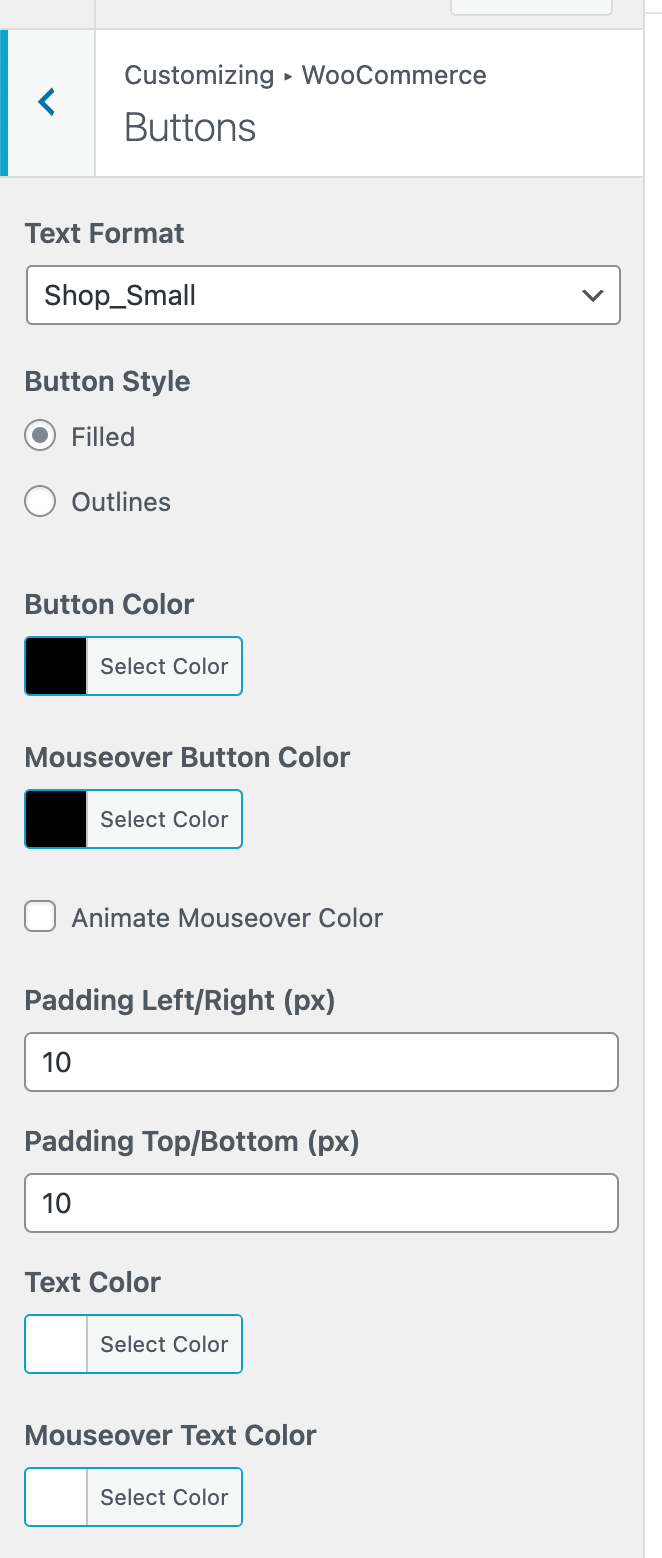Image resolution: width=662 pixels, height=1558 pixels.
Task: Click the Padding Top/Bottom input field
Action: tap(321, 1203)
